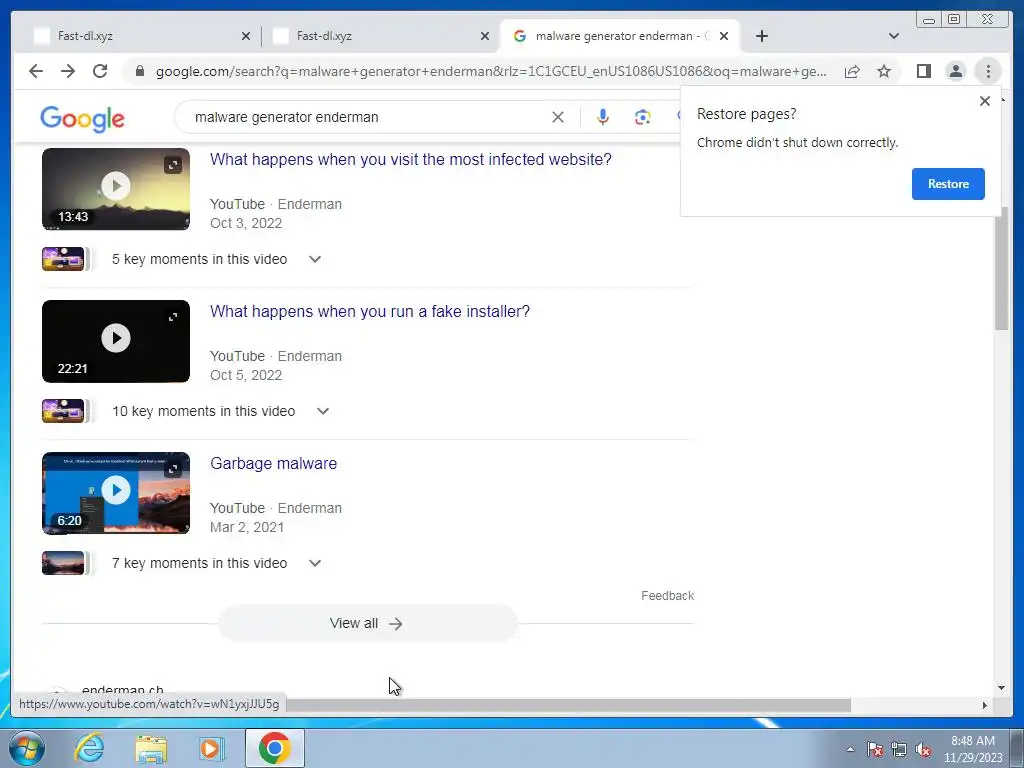Start a voice search with the microphone
This screenshot has width=1024, height=768.
point(603,117)
